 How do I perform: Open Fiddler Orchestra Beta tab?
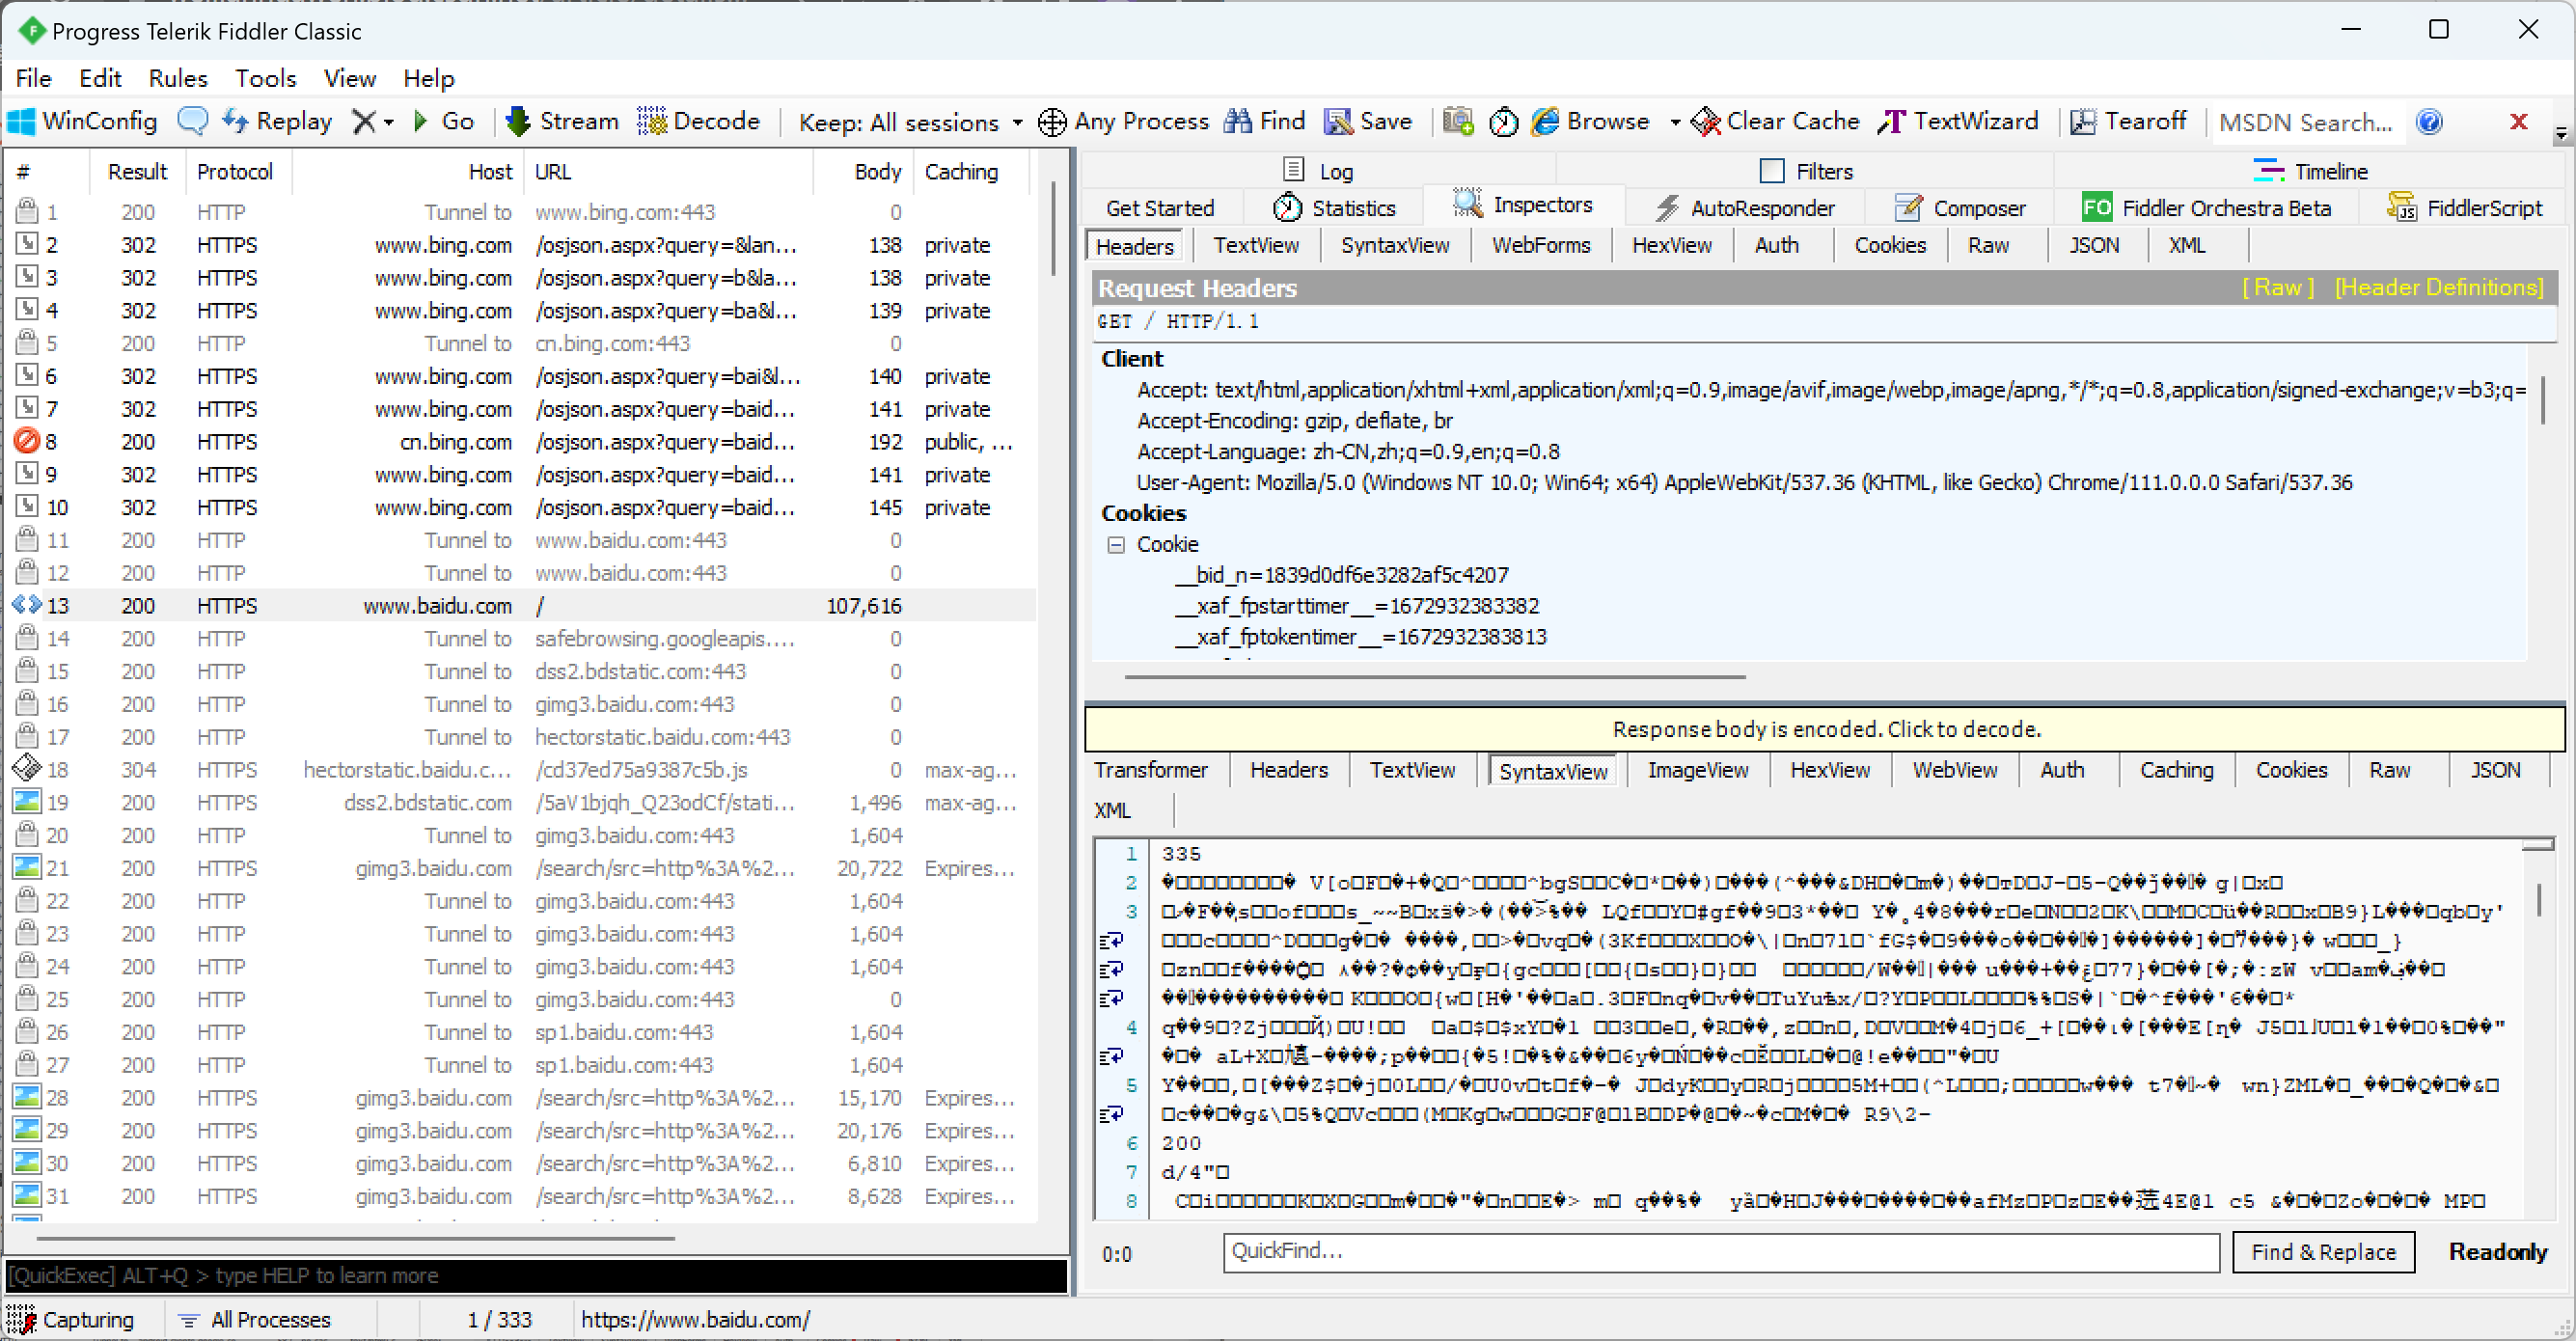click(x=2206, y=208)
